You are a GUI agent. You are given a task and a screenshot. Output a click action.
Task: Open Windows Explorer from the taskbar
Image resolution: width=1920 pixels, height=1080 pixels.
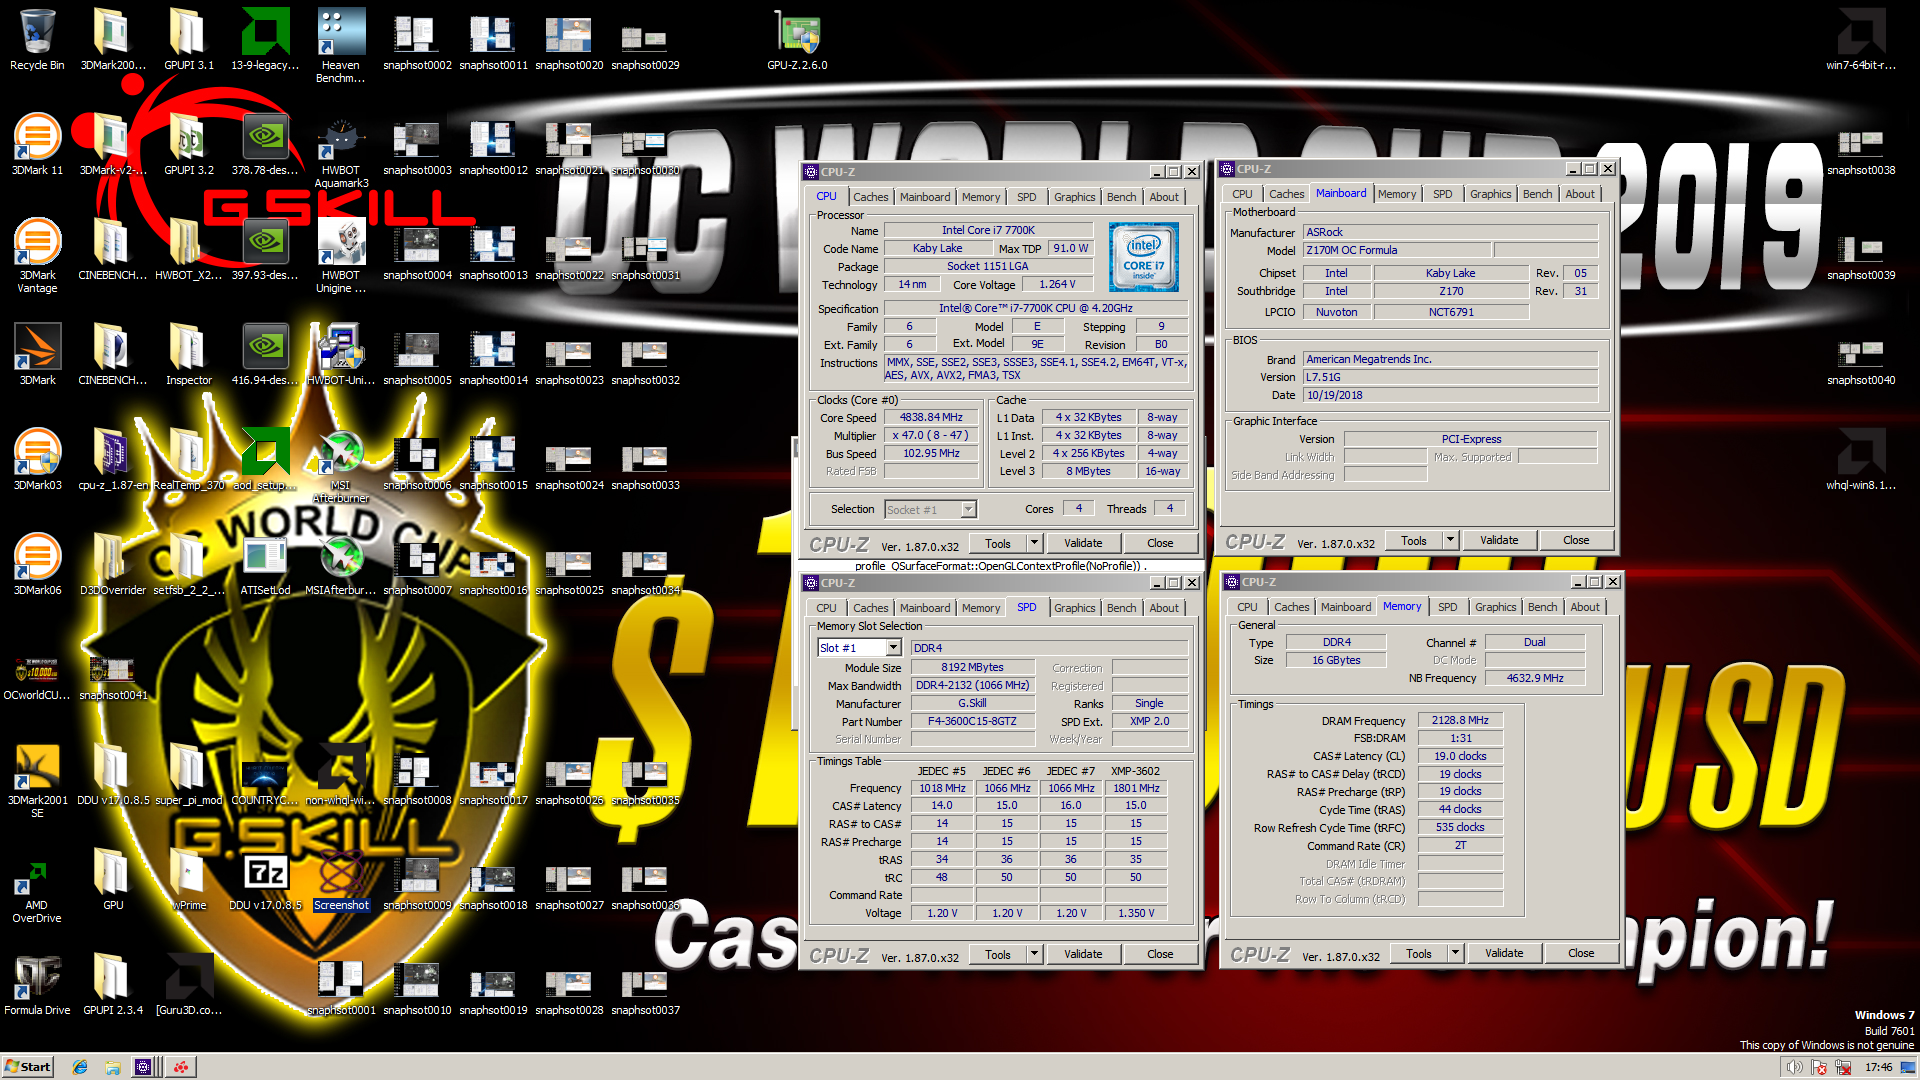pos(113,1067)
